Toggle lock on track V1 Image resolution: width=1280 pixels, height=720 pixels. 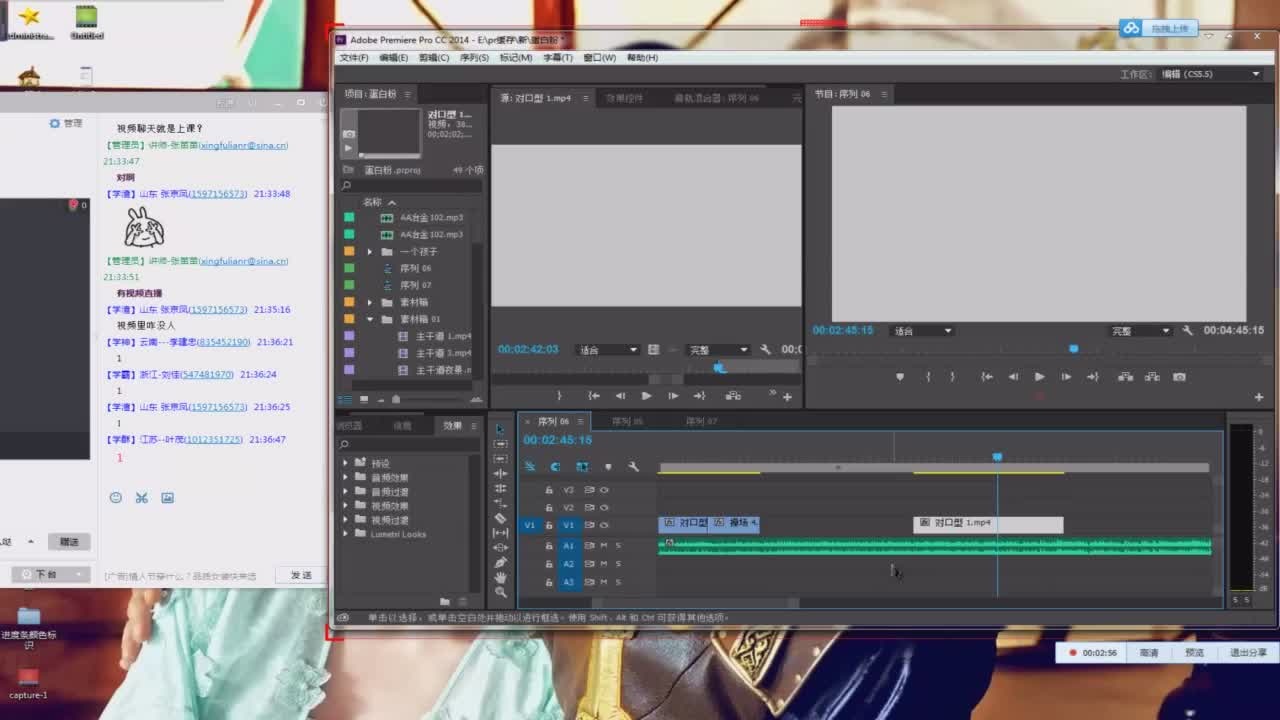pos(549,525)
